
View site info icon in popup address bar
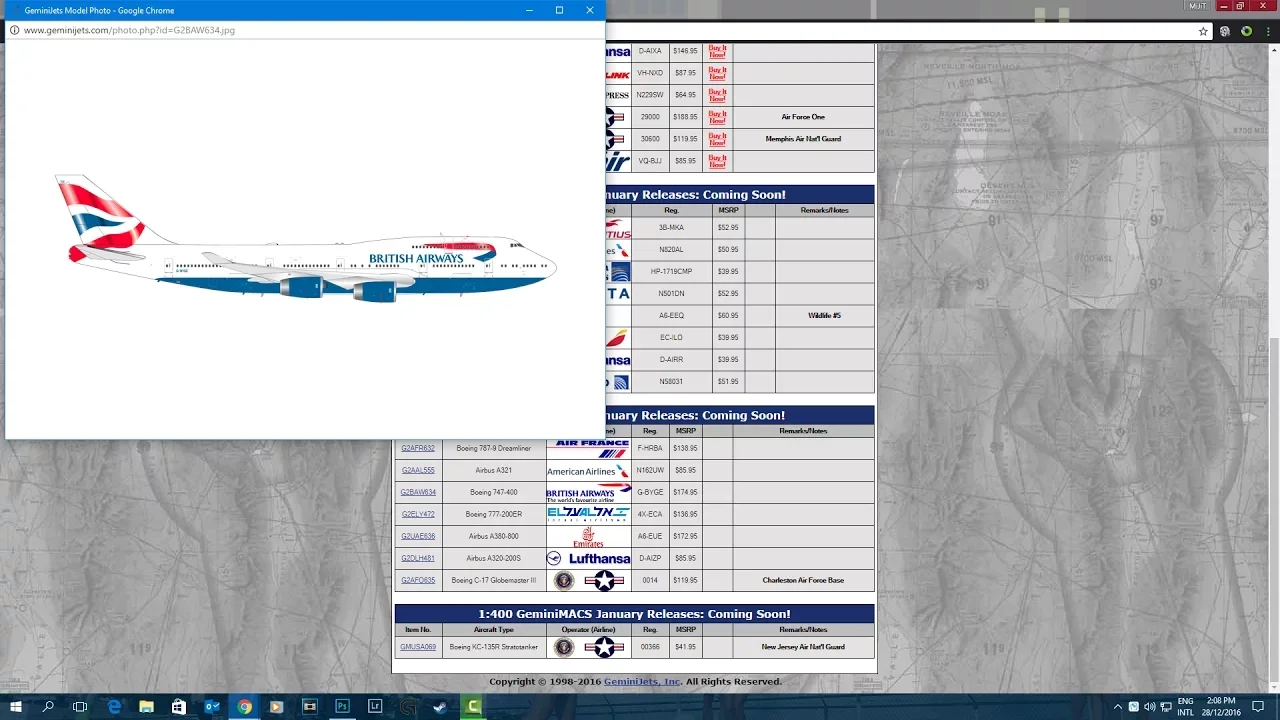pos(14,30)
